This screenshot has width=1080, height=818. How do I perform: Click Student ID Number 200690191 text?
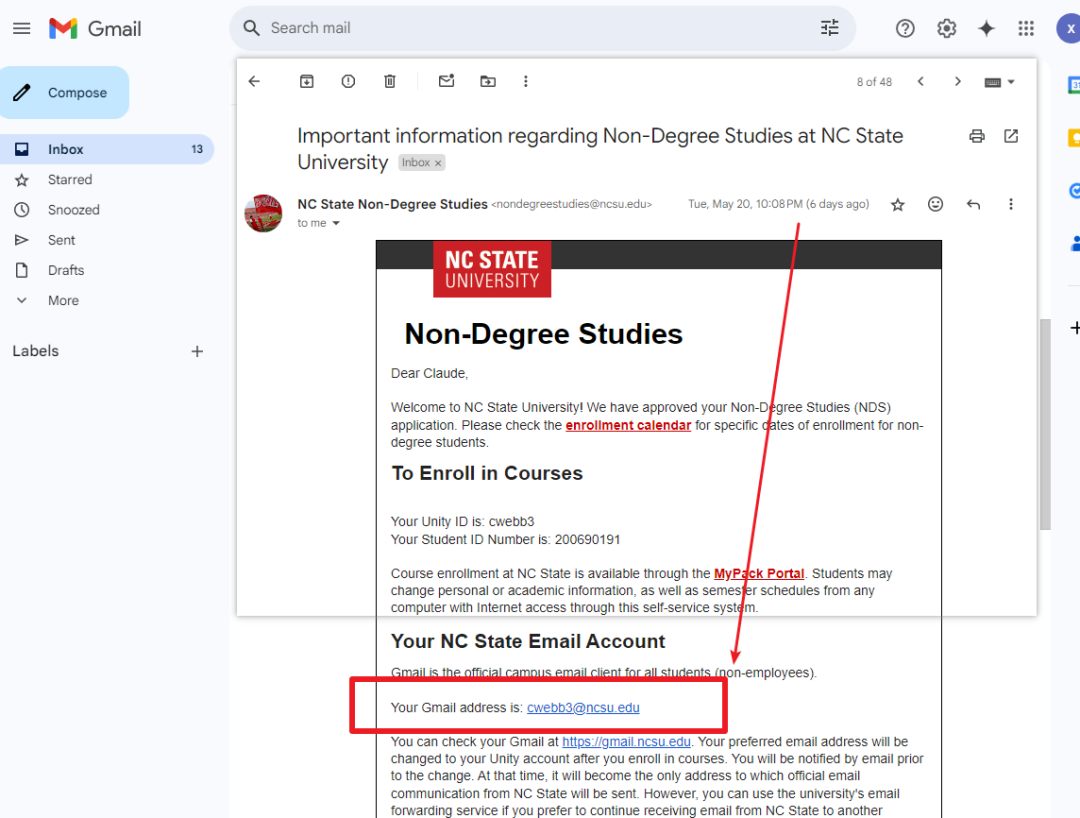click(x=505, y=540)
